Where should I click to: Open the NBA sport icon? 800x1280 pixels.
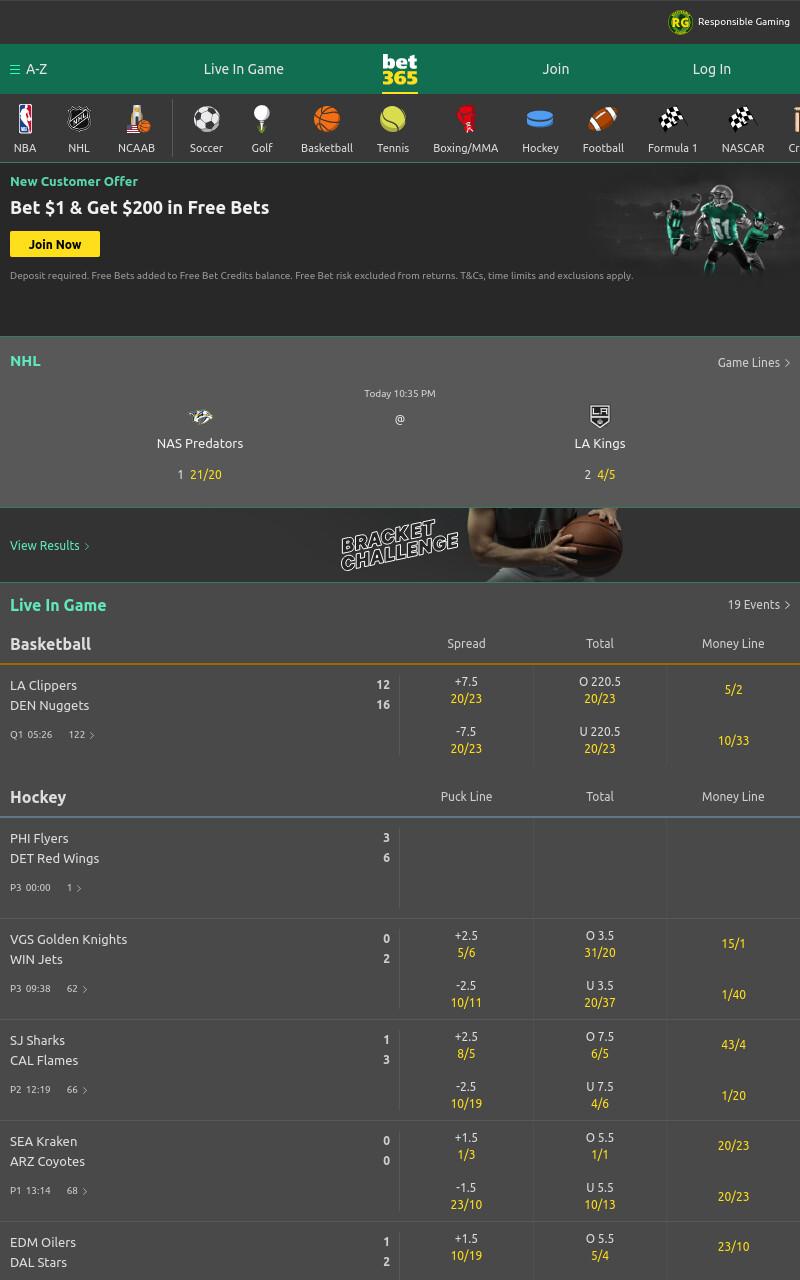(25, 120)
